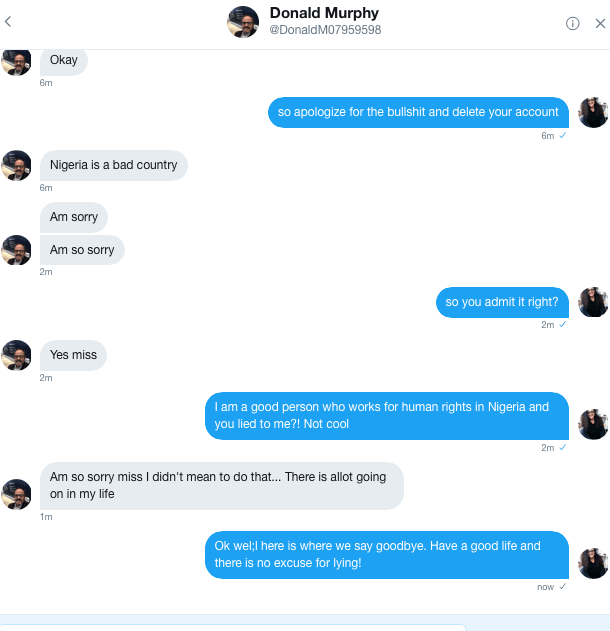Click sender avatar beside the goodbye message

tap(593, 563)
